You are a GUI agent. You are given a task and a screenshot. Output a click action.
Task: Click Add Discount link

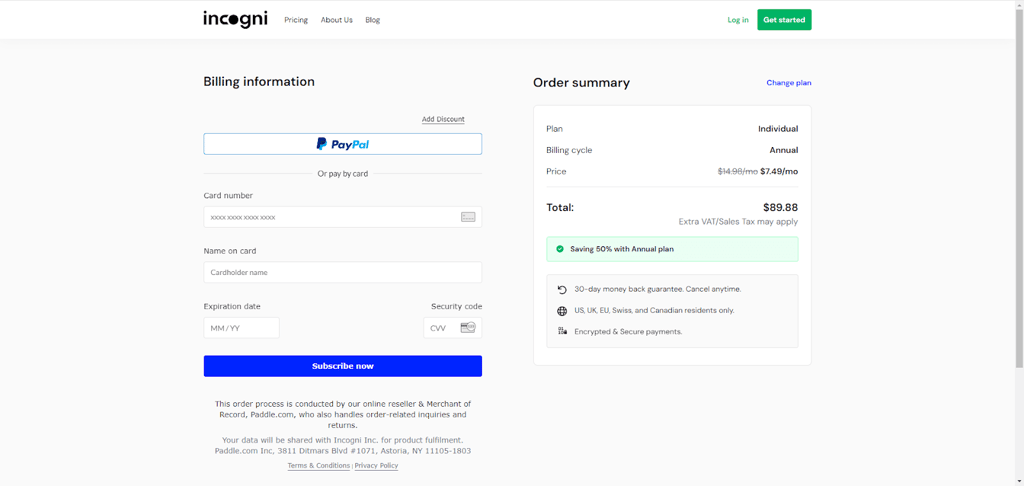[443, 119]
